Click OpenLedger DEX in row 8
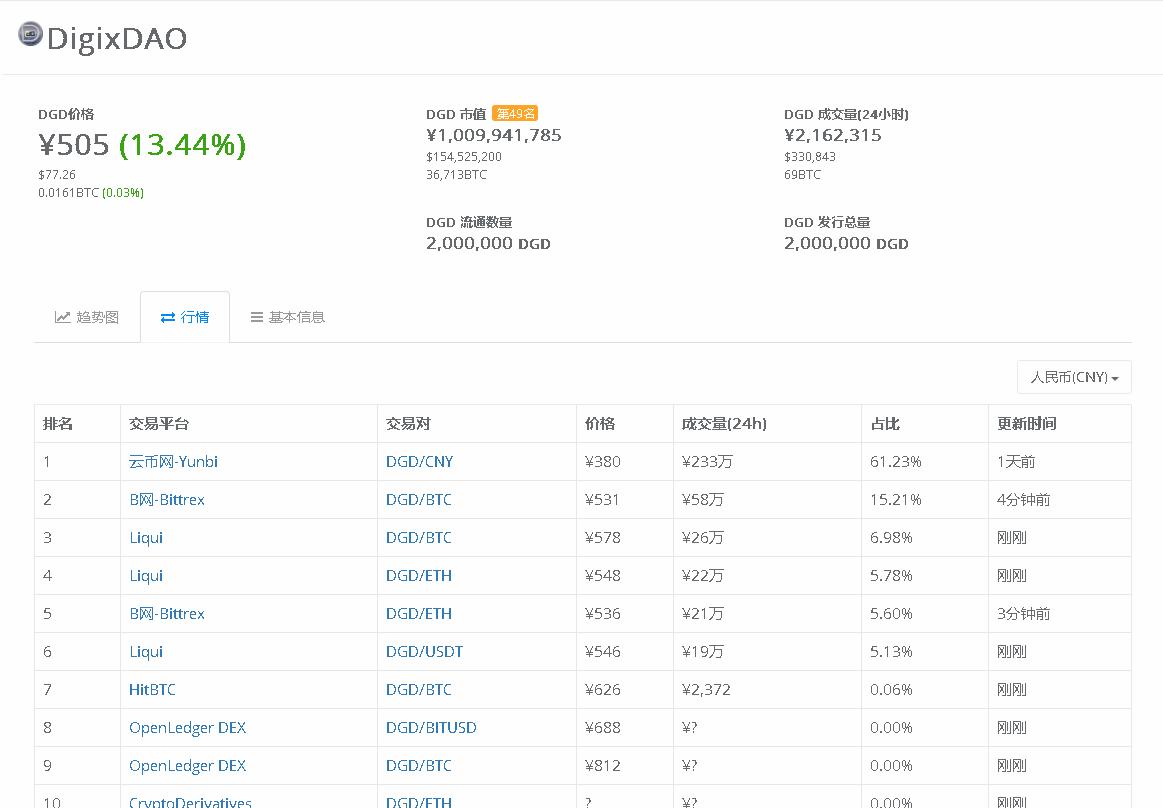Screen dimensions: 1163x808 tap(187, 728)
